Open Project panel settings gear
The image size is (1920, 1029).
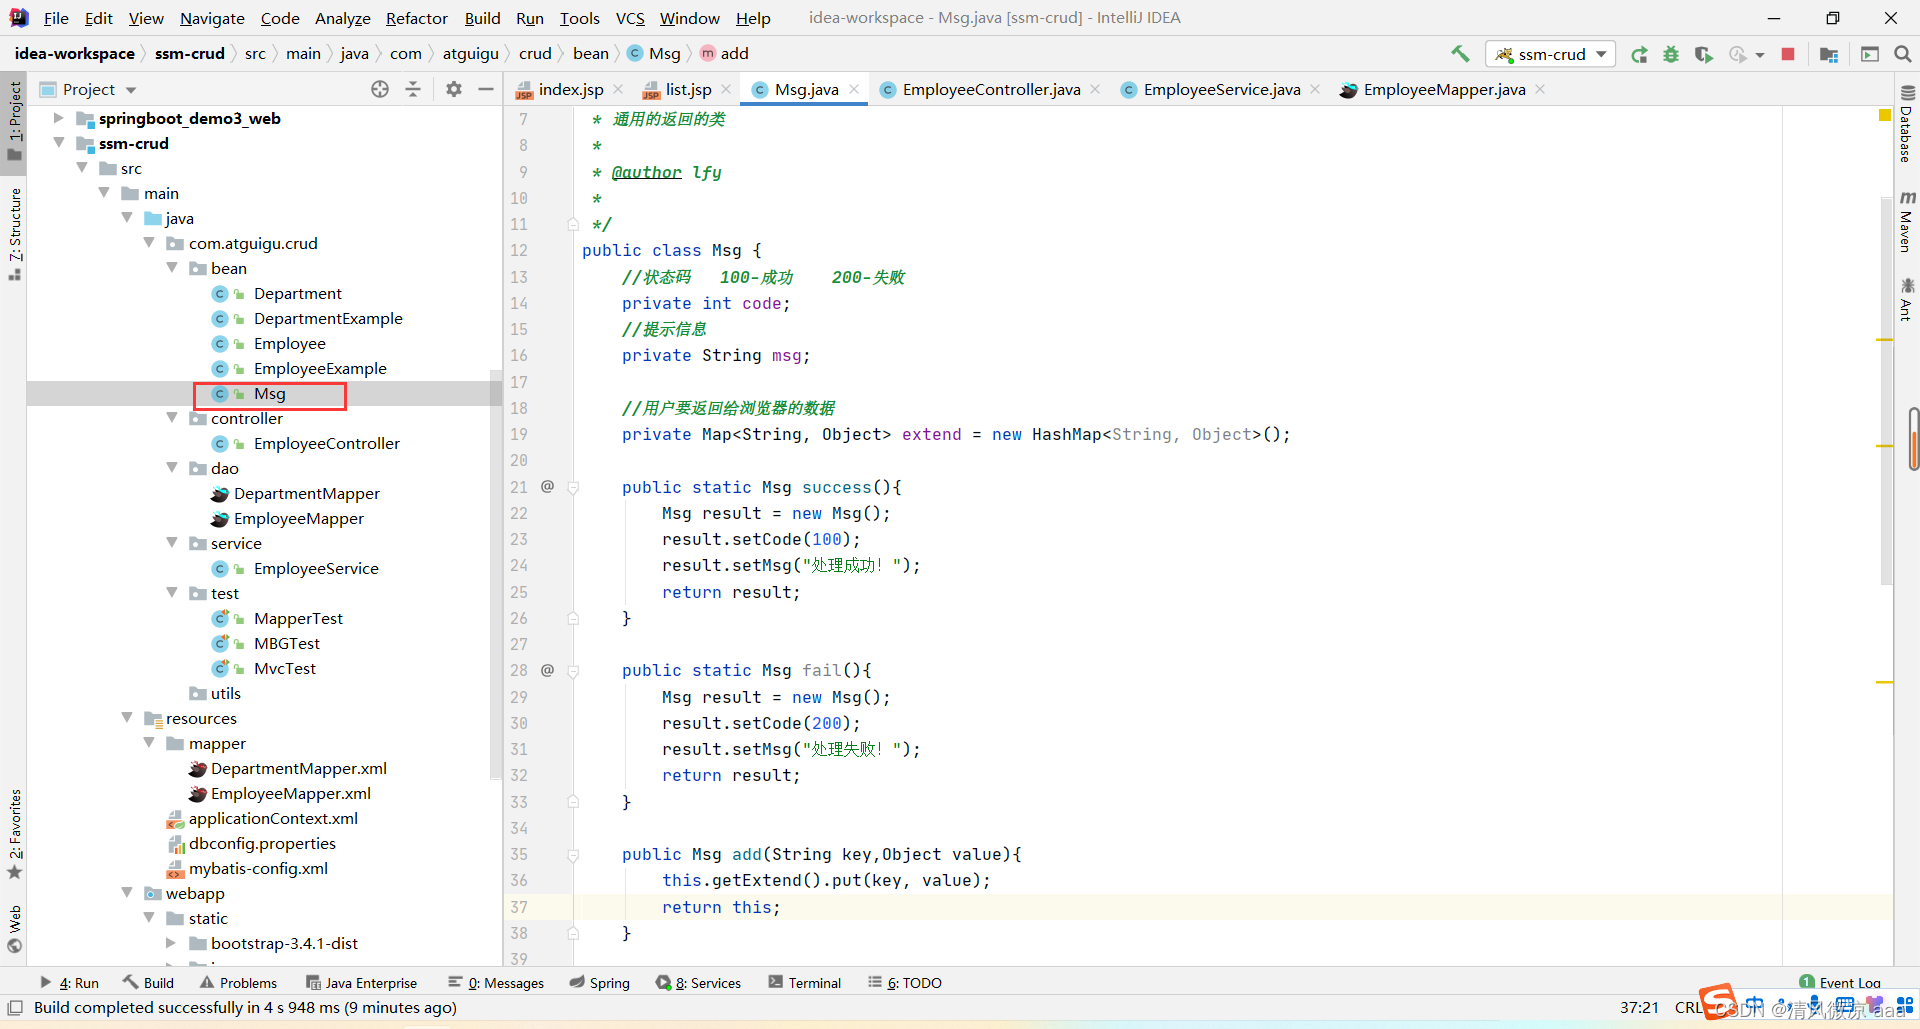click(x=454, y=89)
